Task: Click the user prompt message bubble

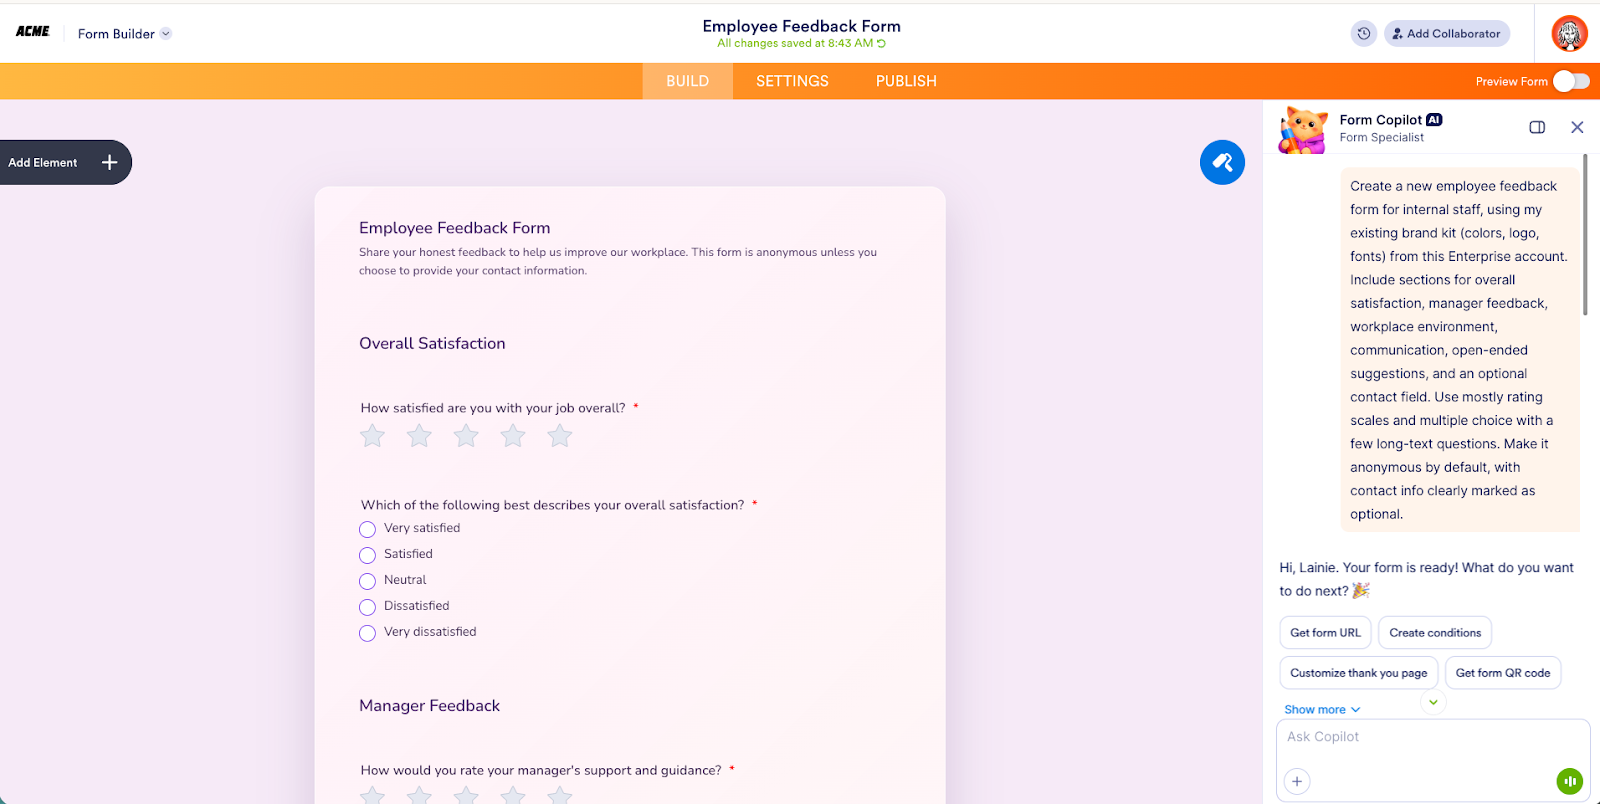Action: point(1459,350)
